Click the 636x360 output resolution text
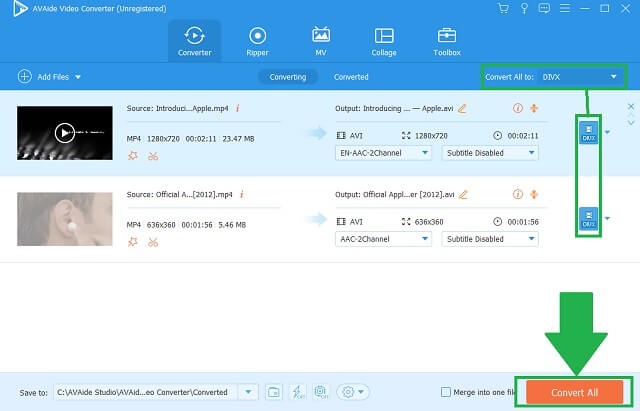 (429, 222)
